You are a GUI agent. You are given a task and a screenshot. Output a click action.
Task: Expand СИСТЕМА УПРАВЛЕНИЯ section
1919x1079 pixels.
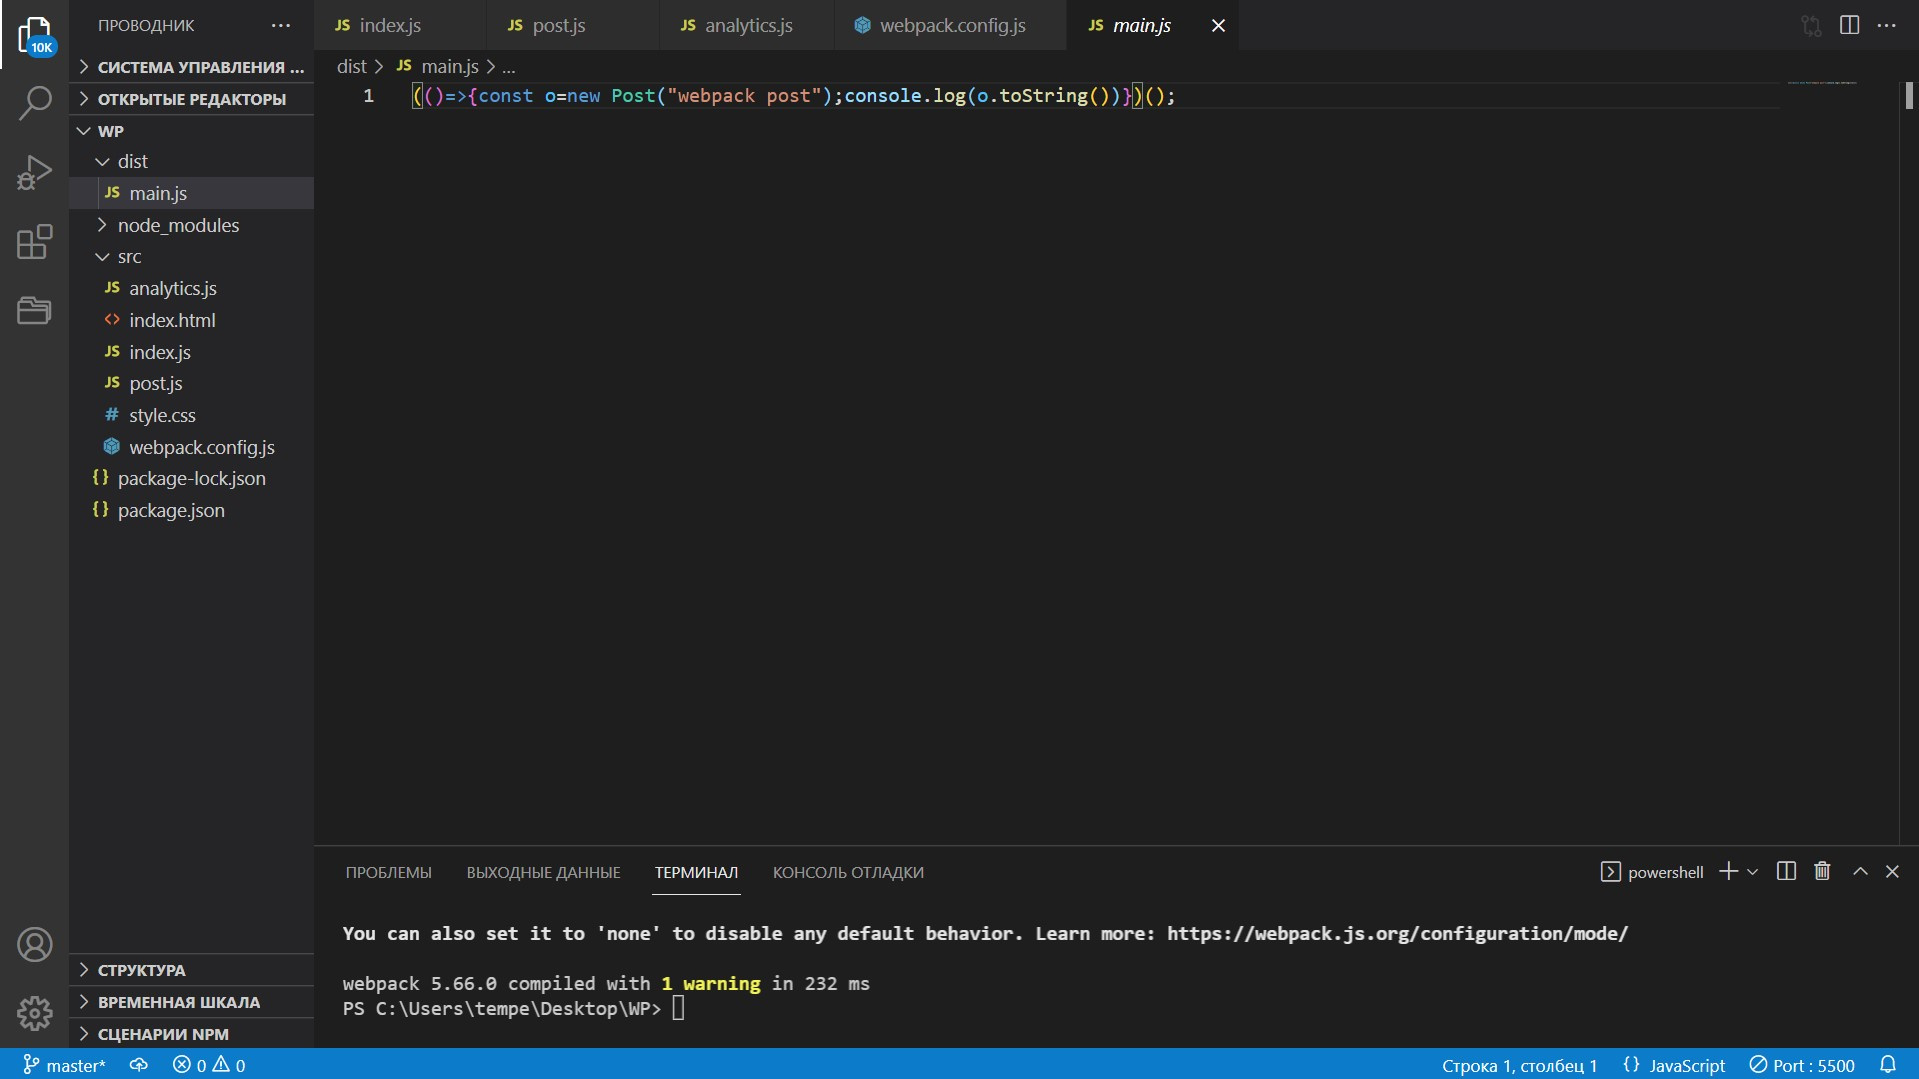tap(191, 67)
